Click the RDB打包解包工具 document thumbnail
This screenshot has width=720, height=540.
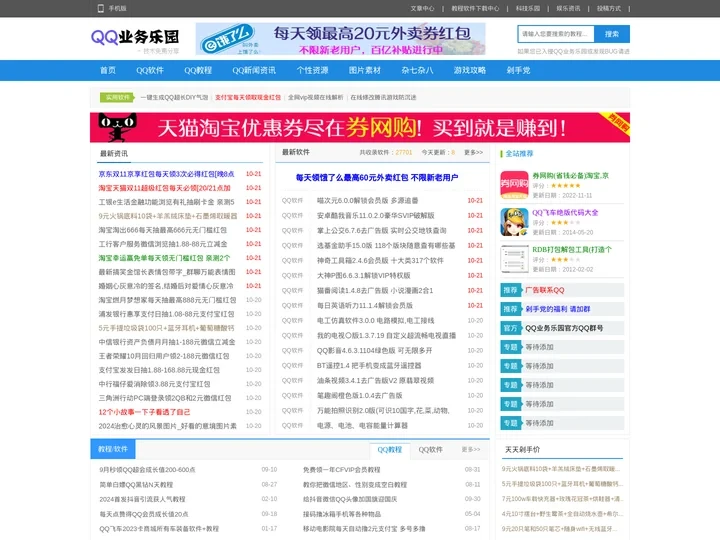click(x=514, y=259)
